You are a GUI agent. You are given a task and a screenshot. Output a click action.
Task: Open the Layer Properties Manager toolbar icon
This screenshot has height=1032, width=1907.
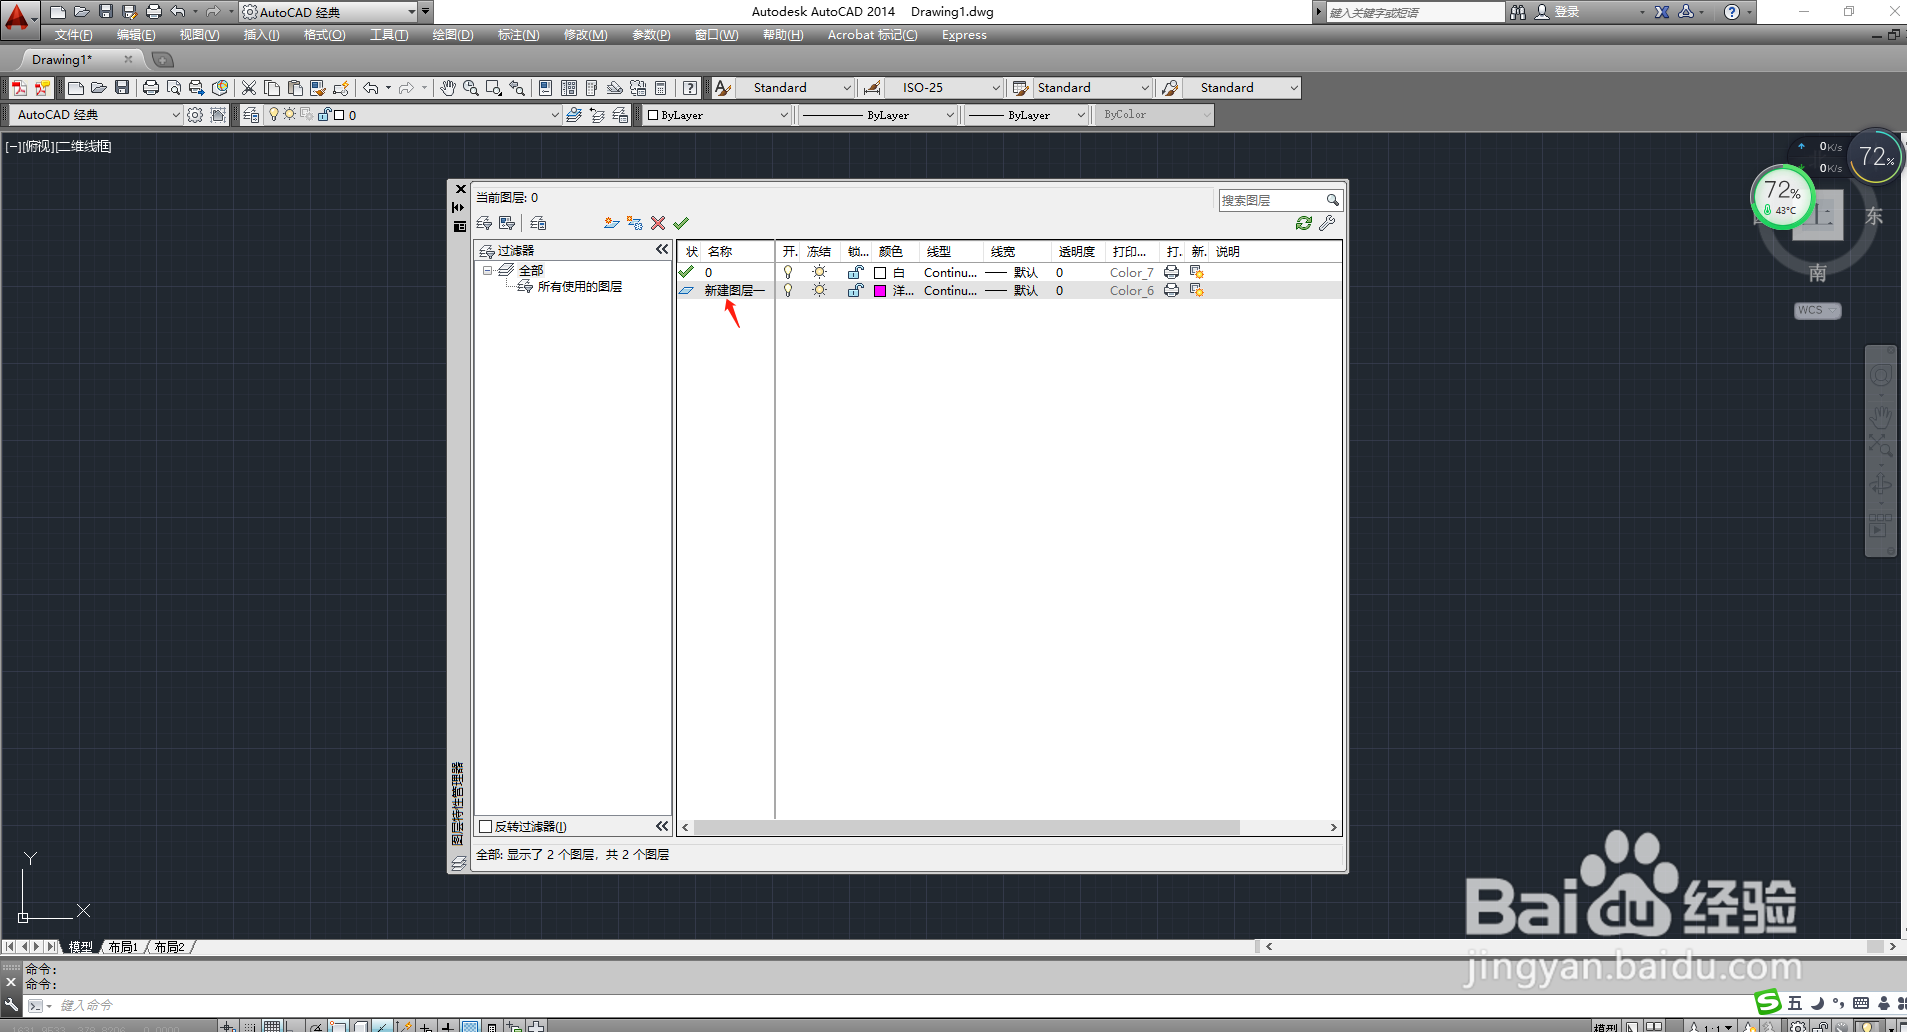click(x=251, y=115)
